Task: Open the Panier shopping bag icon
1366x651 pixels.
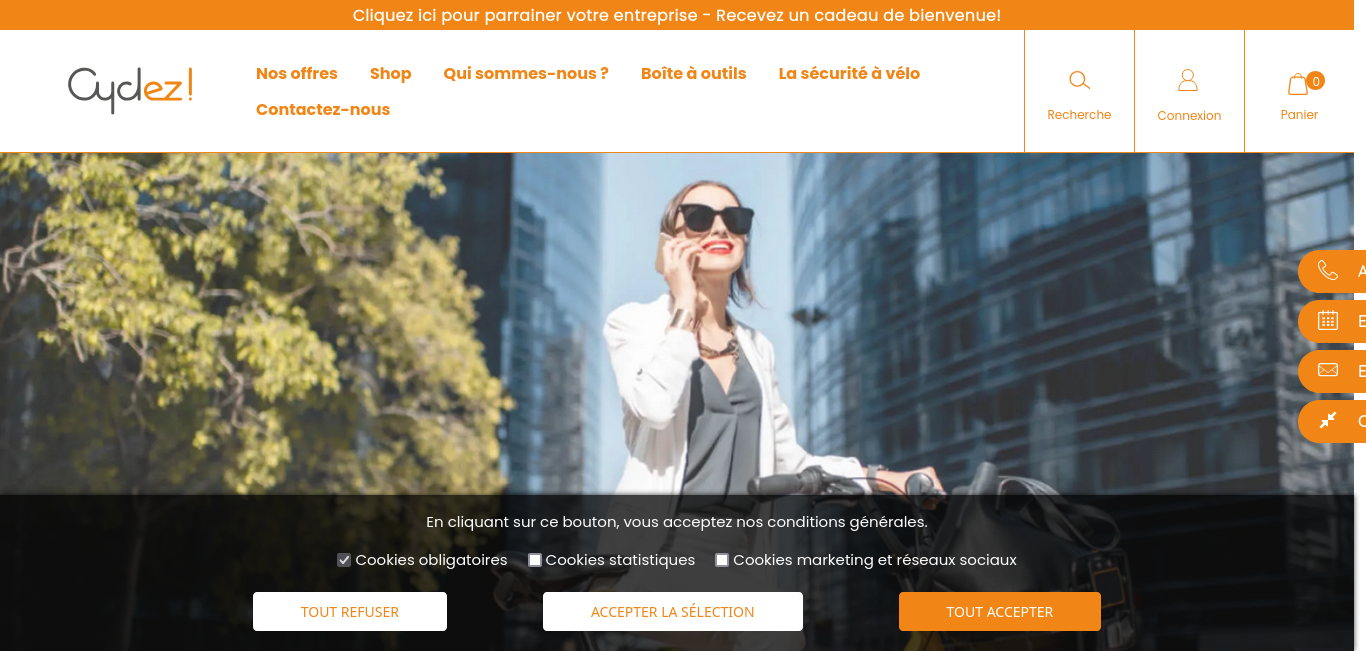Action: (1298, 84)
